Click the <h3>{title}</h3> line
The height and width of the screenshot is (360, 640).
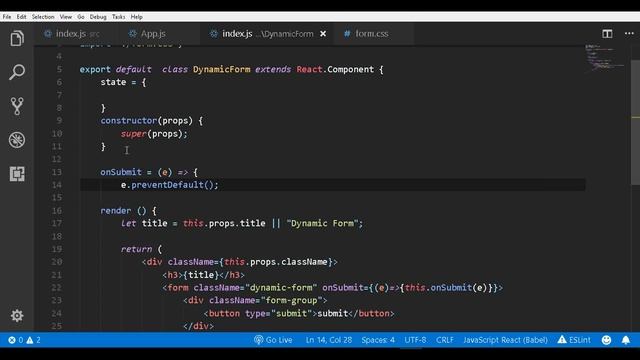[203, 275]
